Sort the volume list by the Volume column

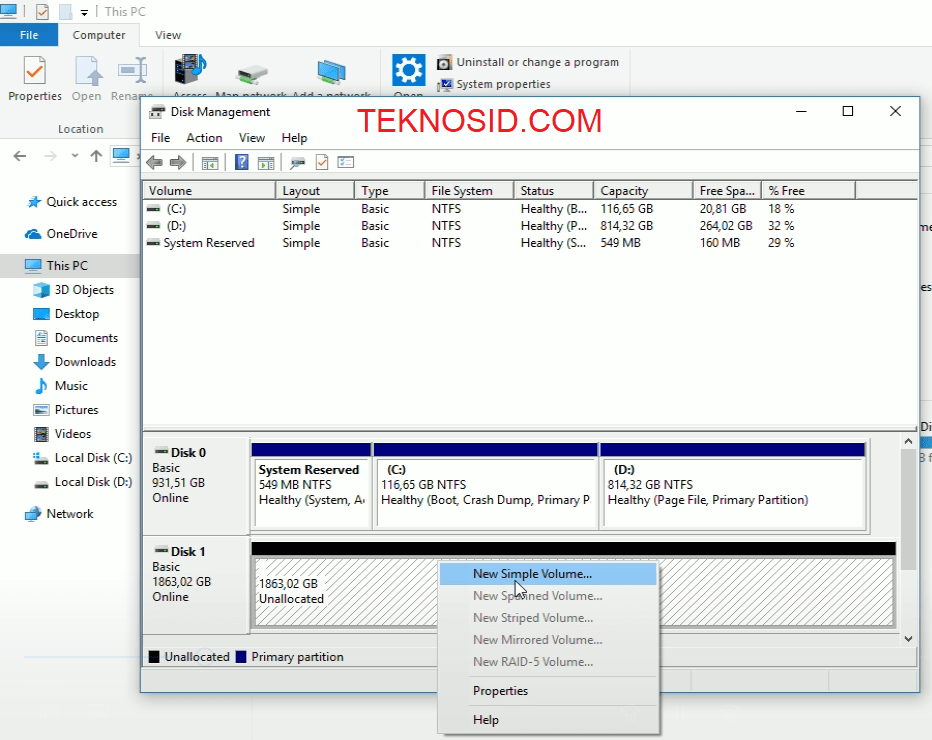click(x=209, y=191)
